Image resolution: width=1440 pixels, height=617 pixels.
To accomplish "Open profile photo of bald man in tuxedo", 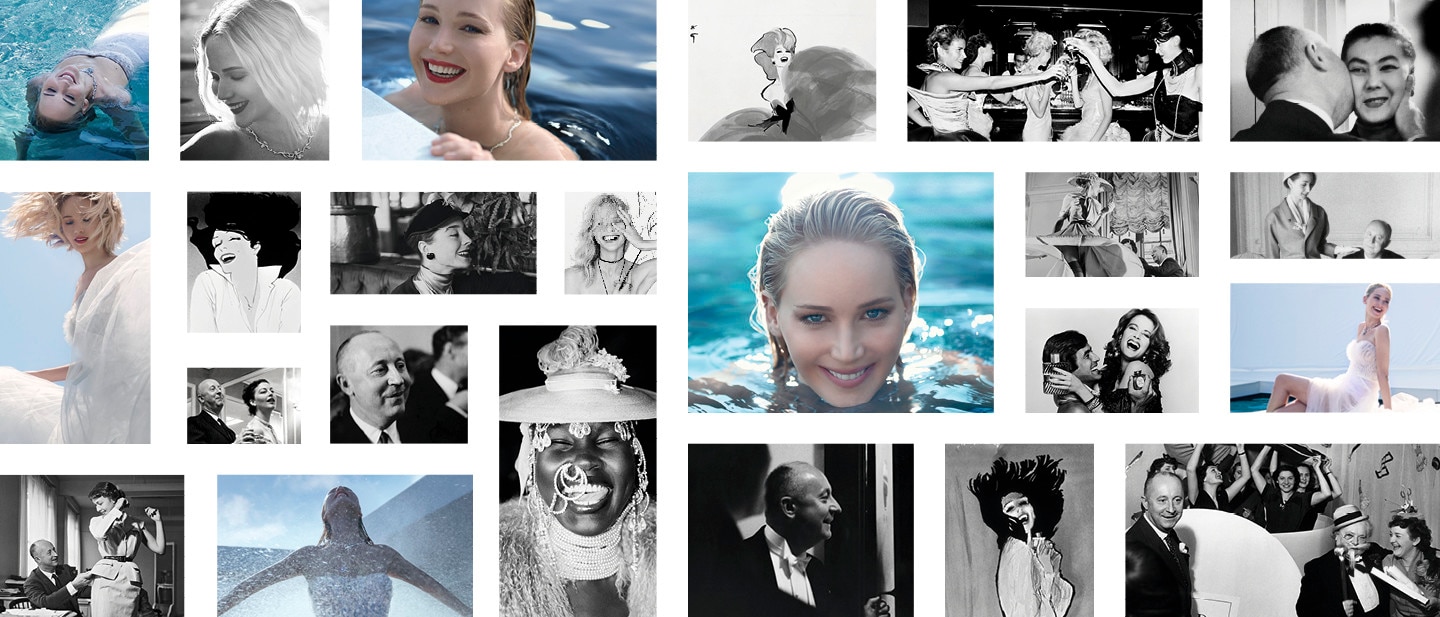I will pyautogui.click(x=801, y=530).
